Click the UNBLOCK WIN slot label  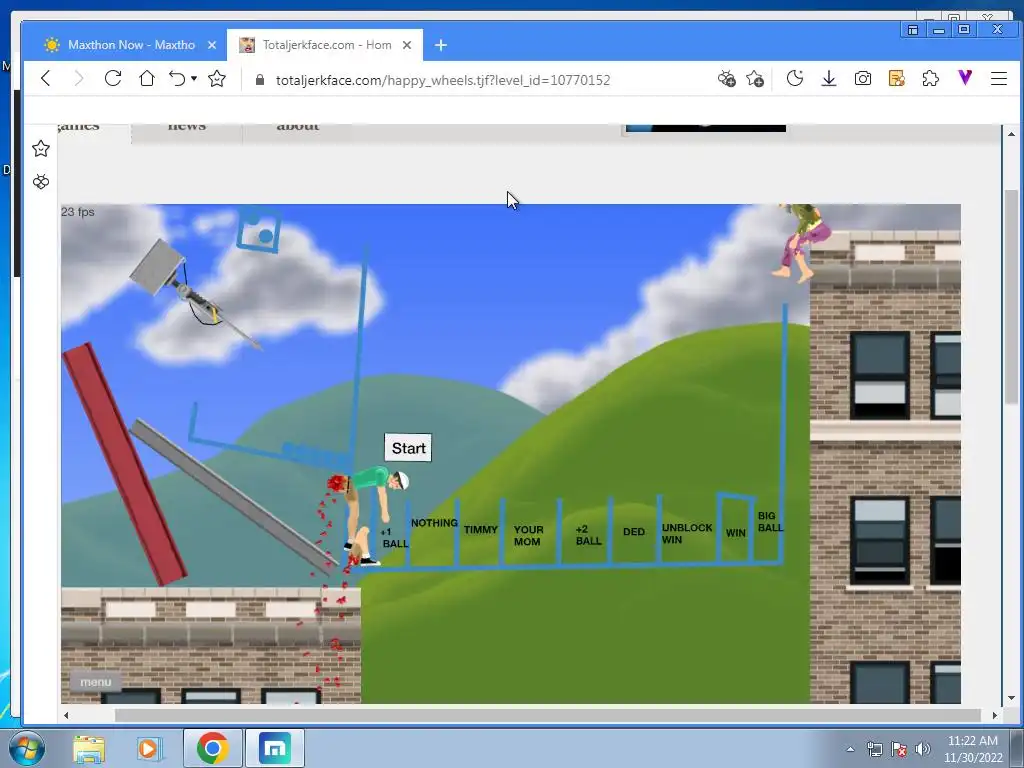coord(687,534)
